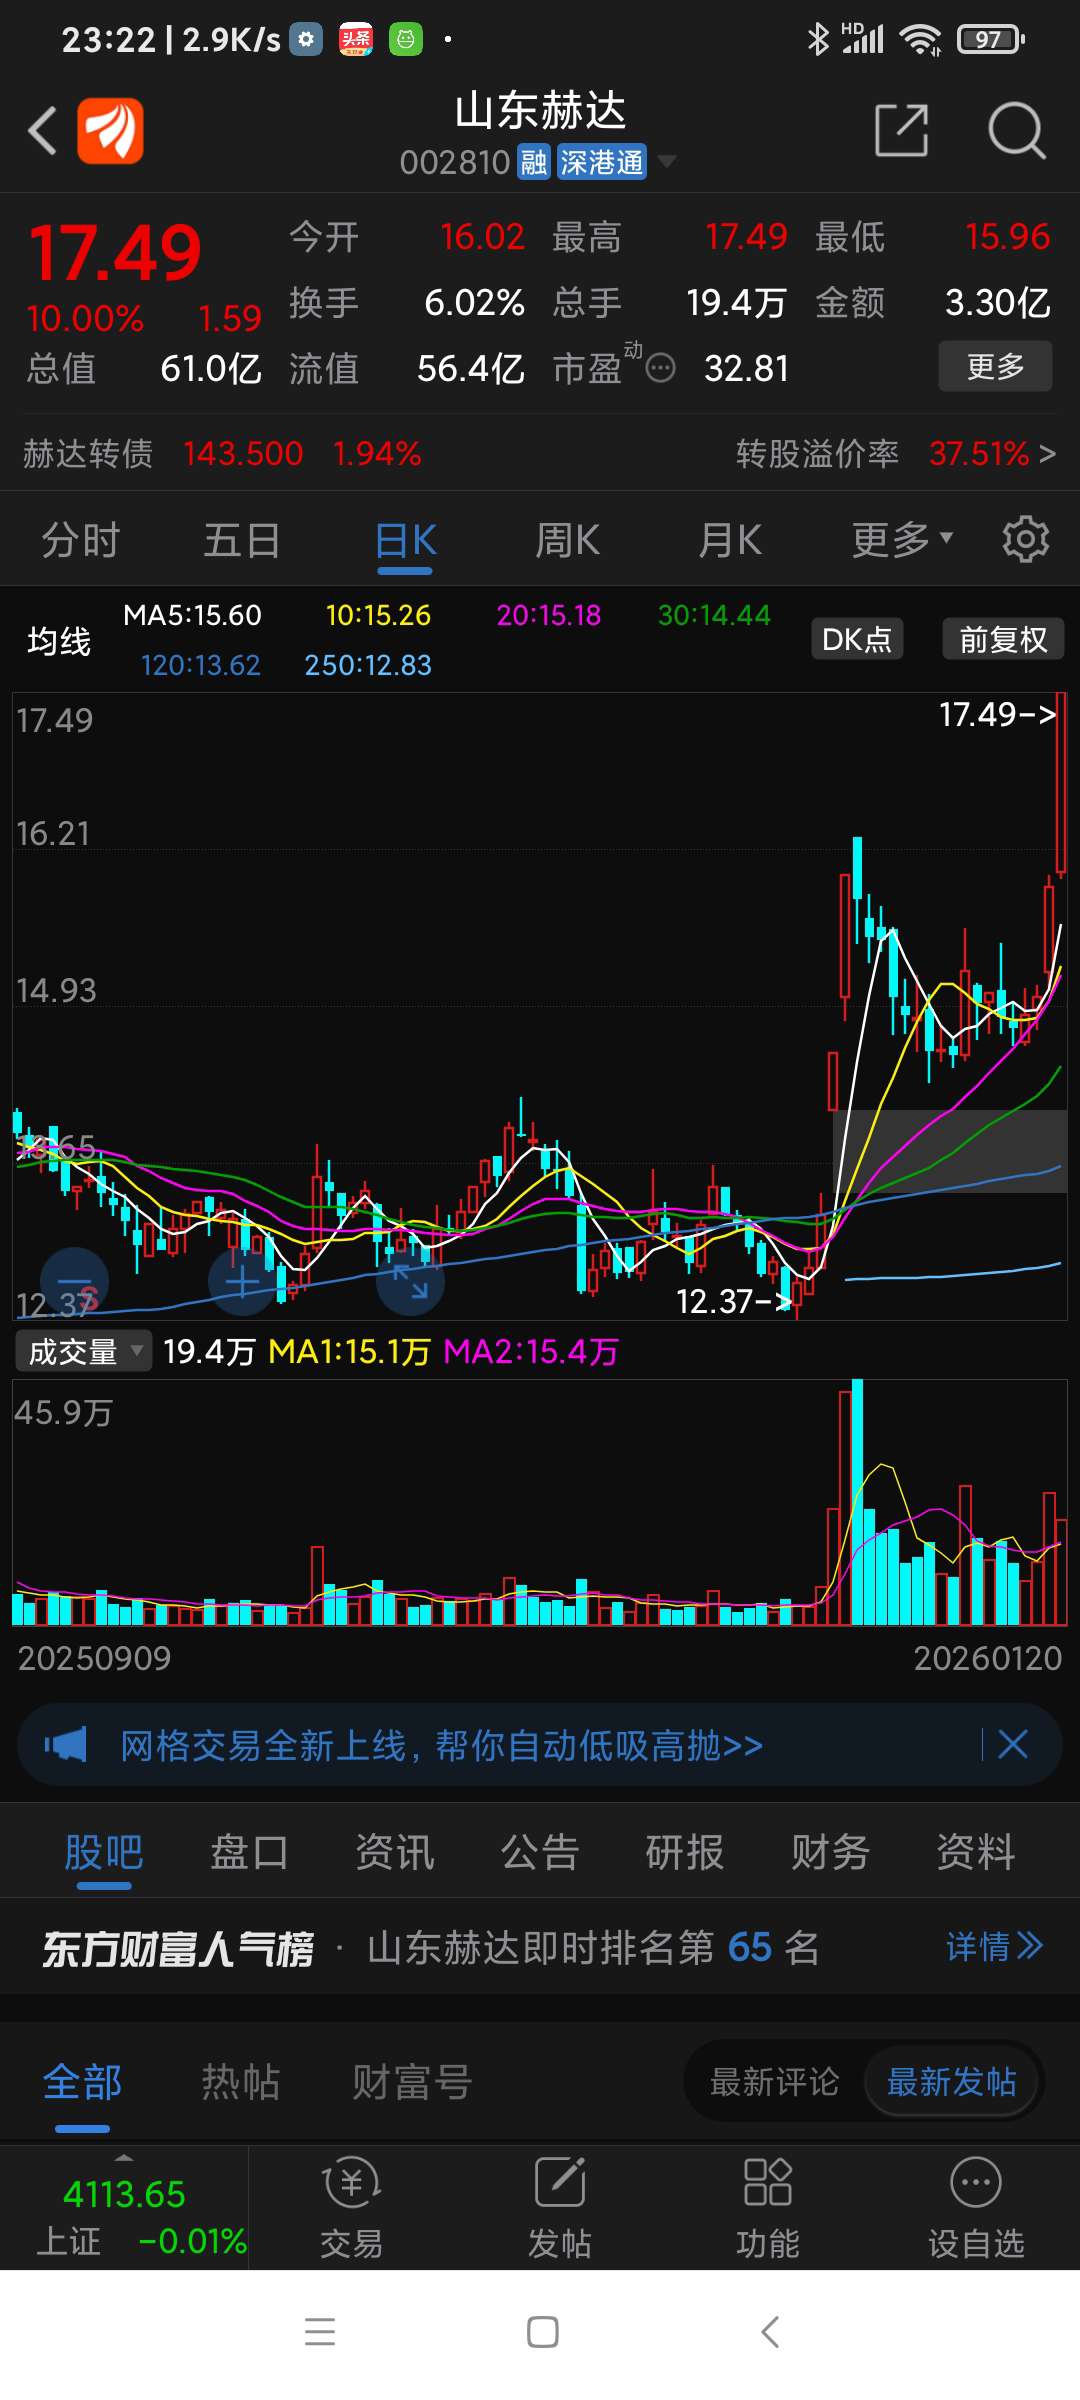The height and width of the screenshot is (2400, 1080).
Task: Tap 东方财富人气榜 ranking title
Action: pos(178,1948)
